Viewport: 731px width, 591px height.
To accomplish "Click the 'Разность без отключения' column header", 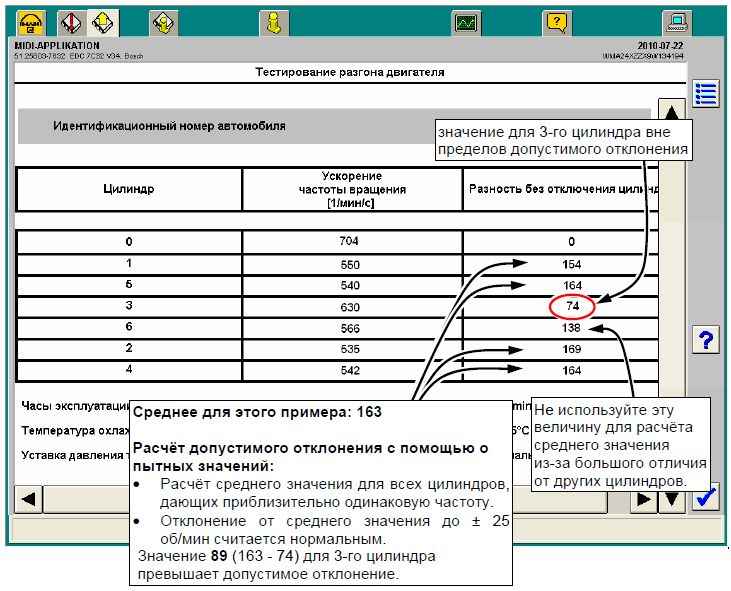I will click(x=561, y=189).
